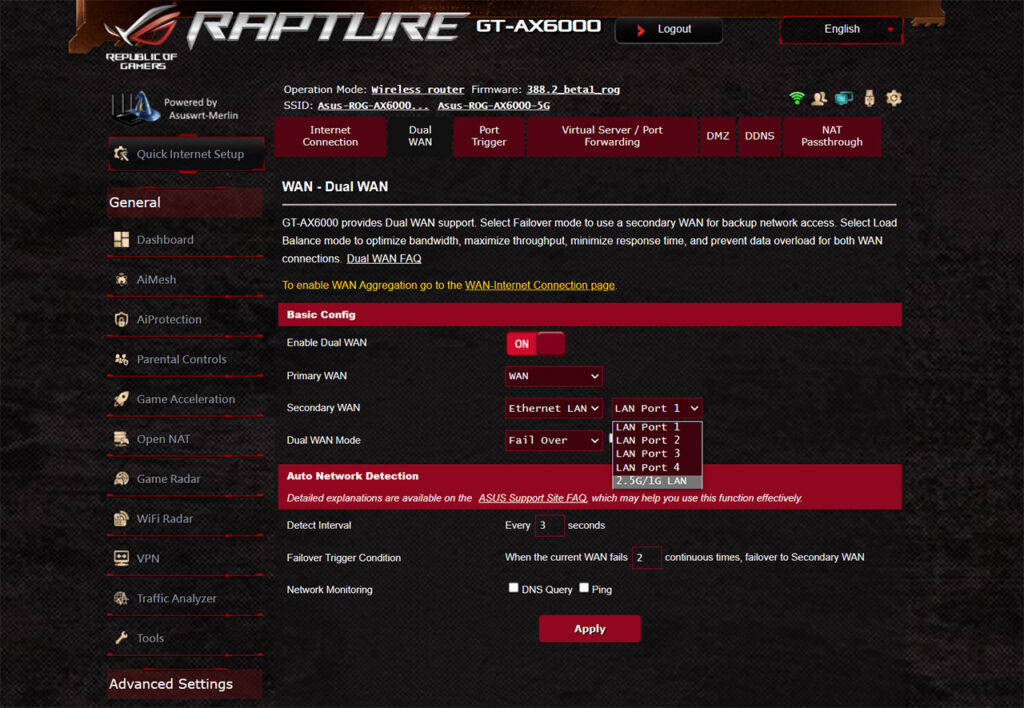Select the VPN sidebar icon
Screen dimensions: 1024x708
point(124,558)
